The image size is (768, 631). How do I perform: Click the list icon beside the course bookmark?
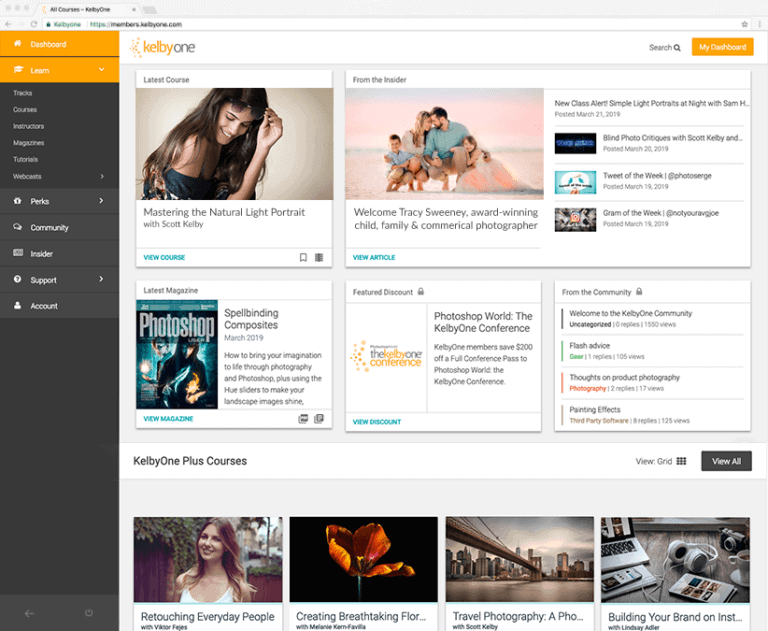(x=319, y=257)
